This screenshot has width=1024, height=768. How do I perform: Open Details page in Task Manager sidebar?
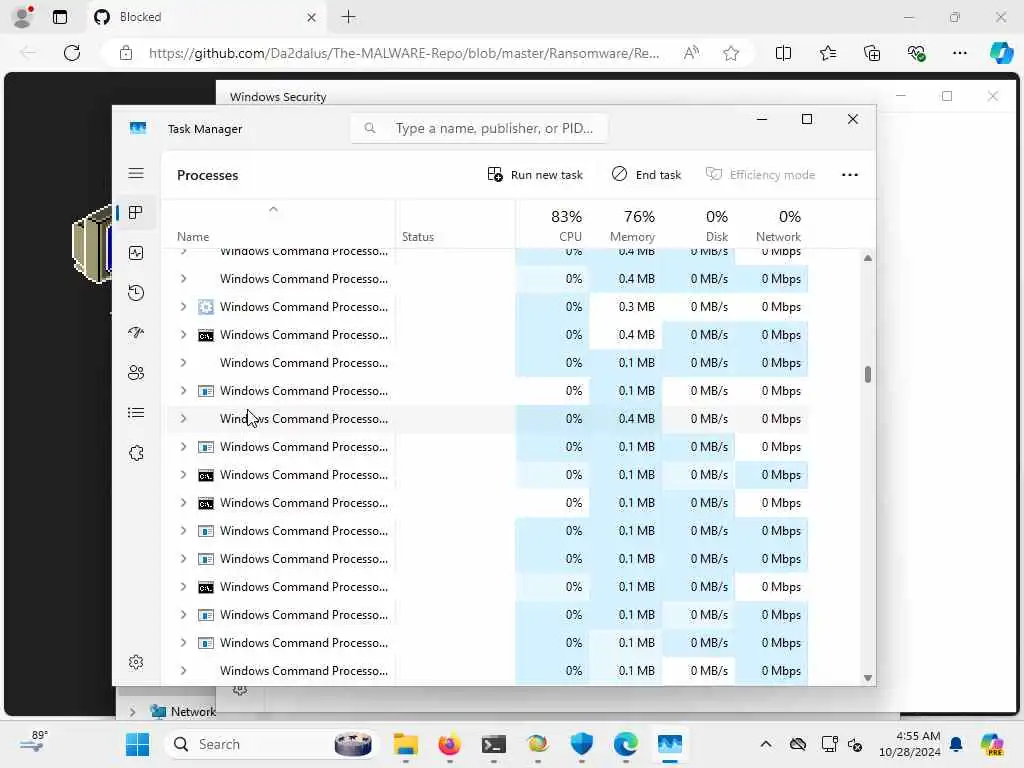(x=136, y=413)
